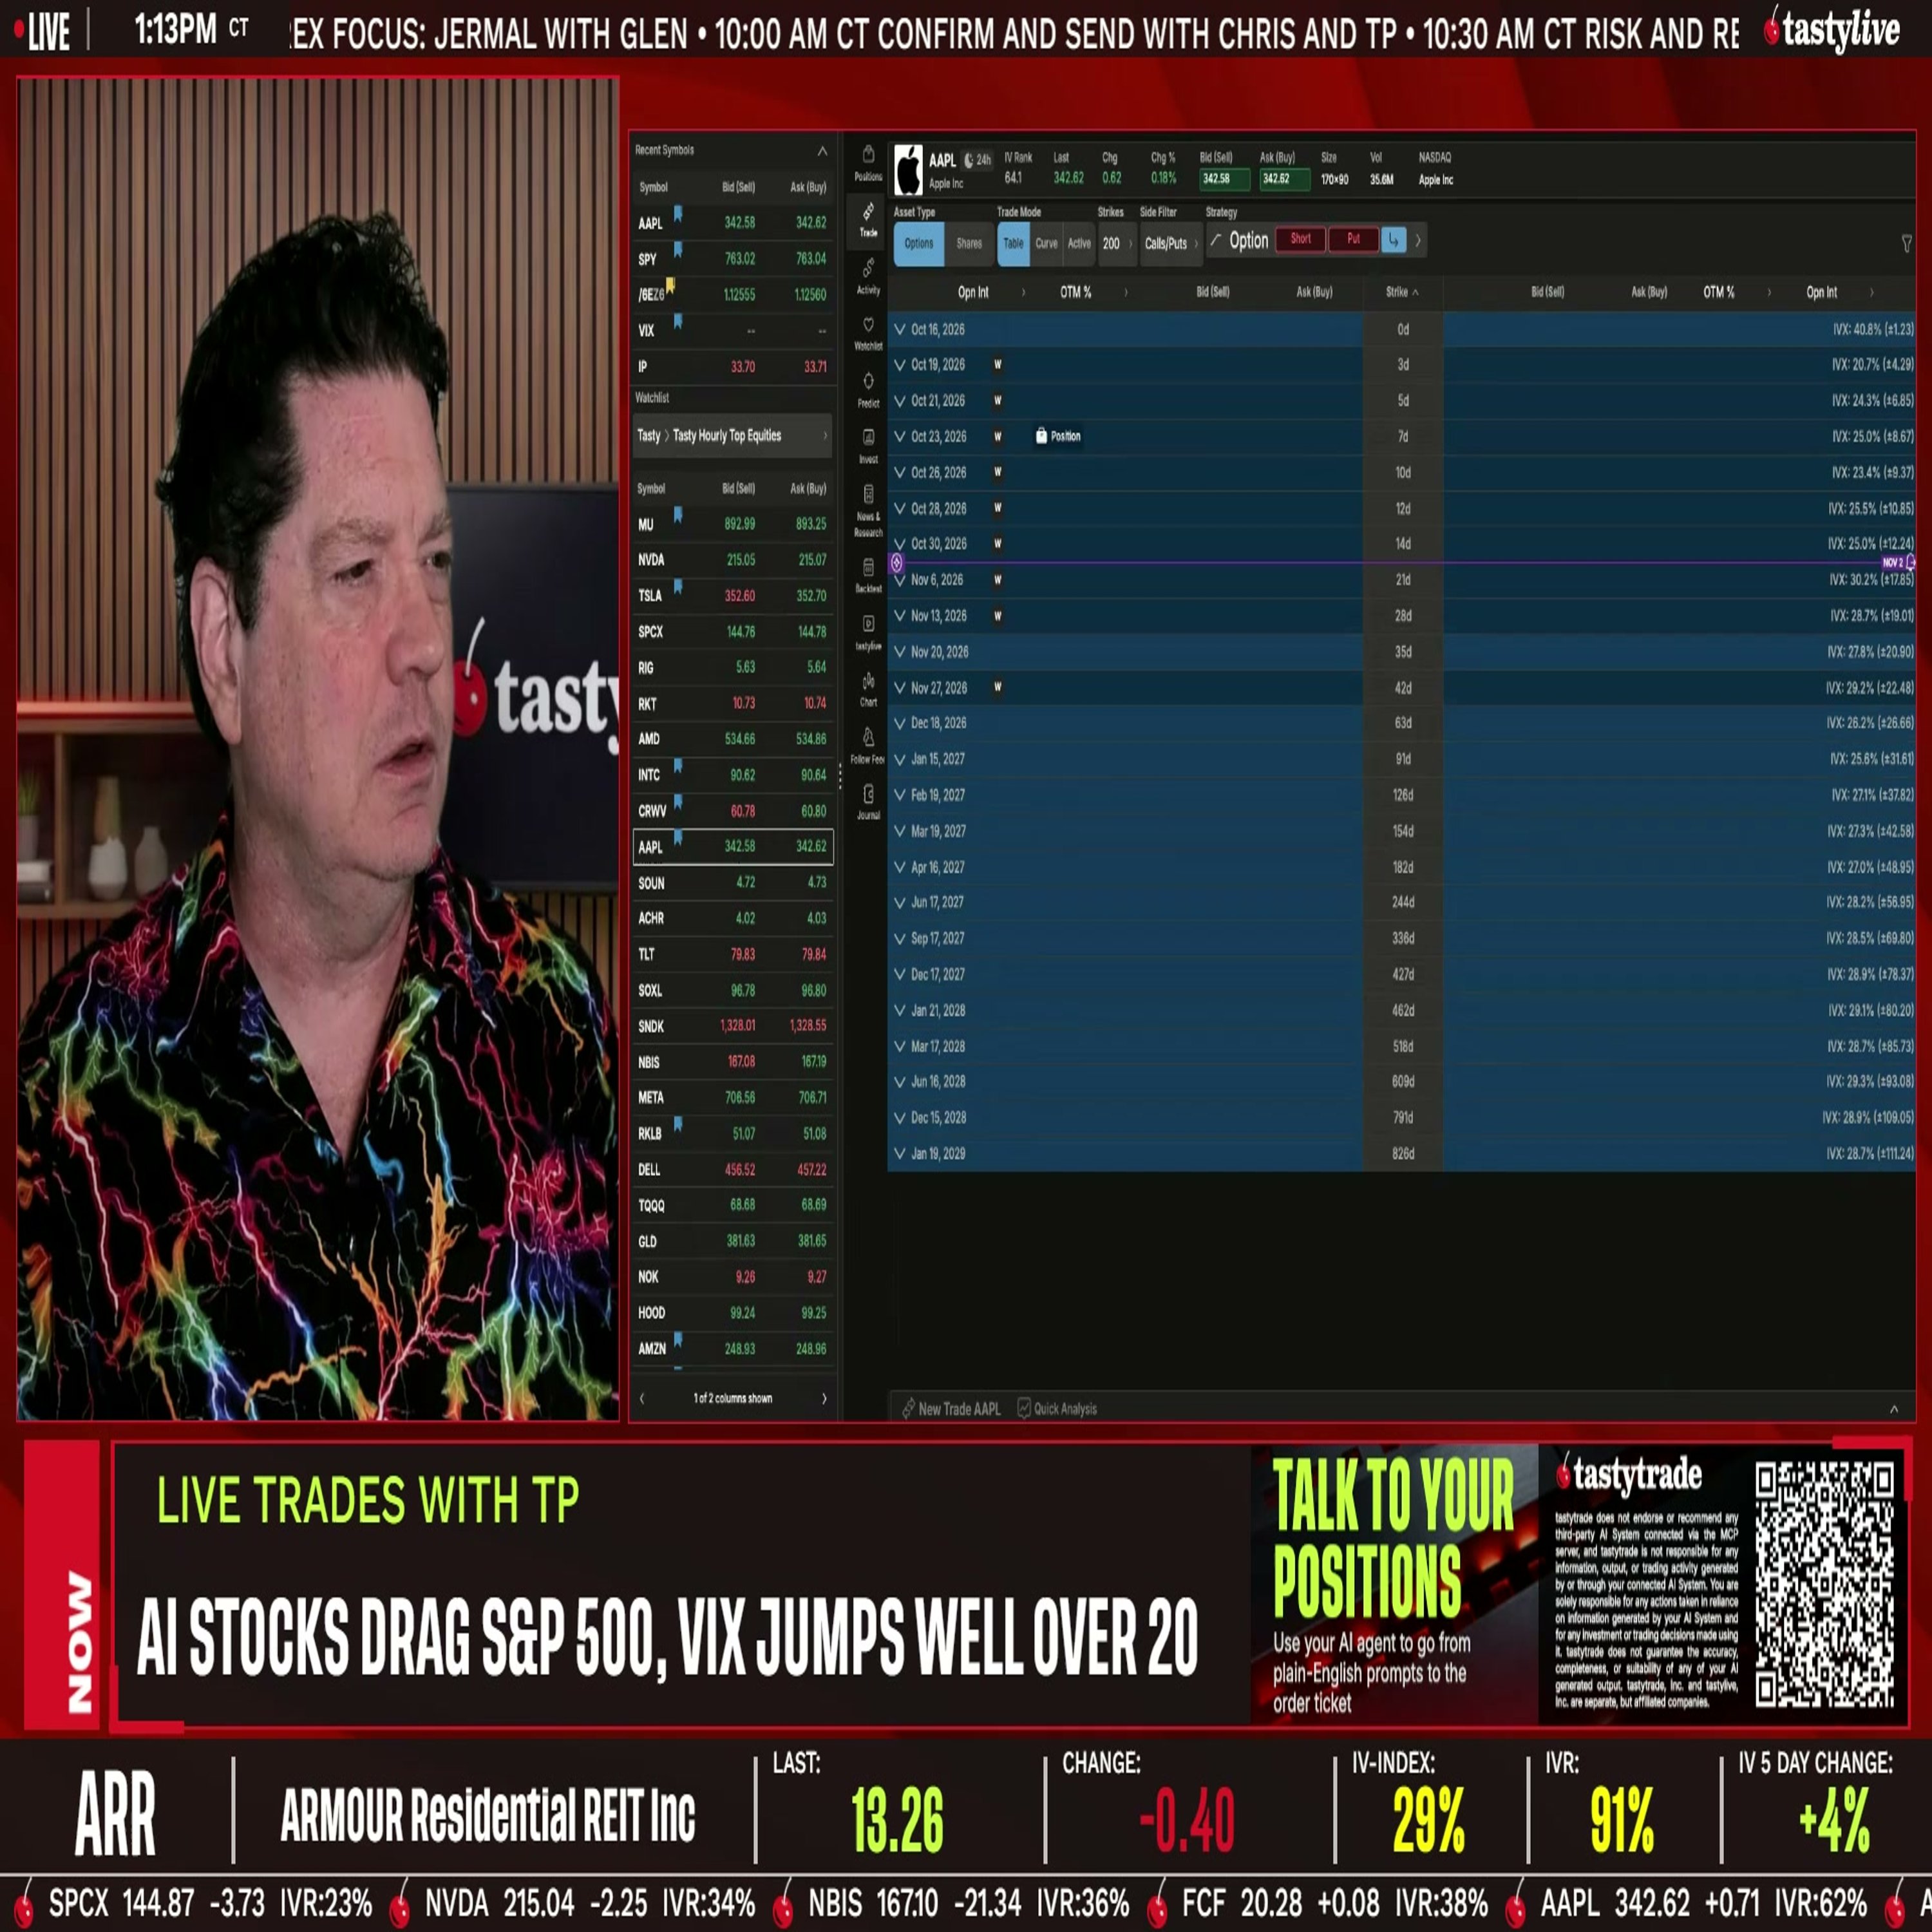Click the blue strategy swap arrow button
This screenshot has height=1932, width=1932.
pos(1393,240)
